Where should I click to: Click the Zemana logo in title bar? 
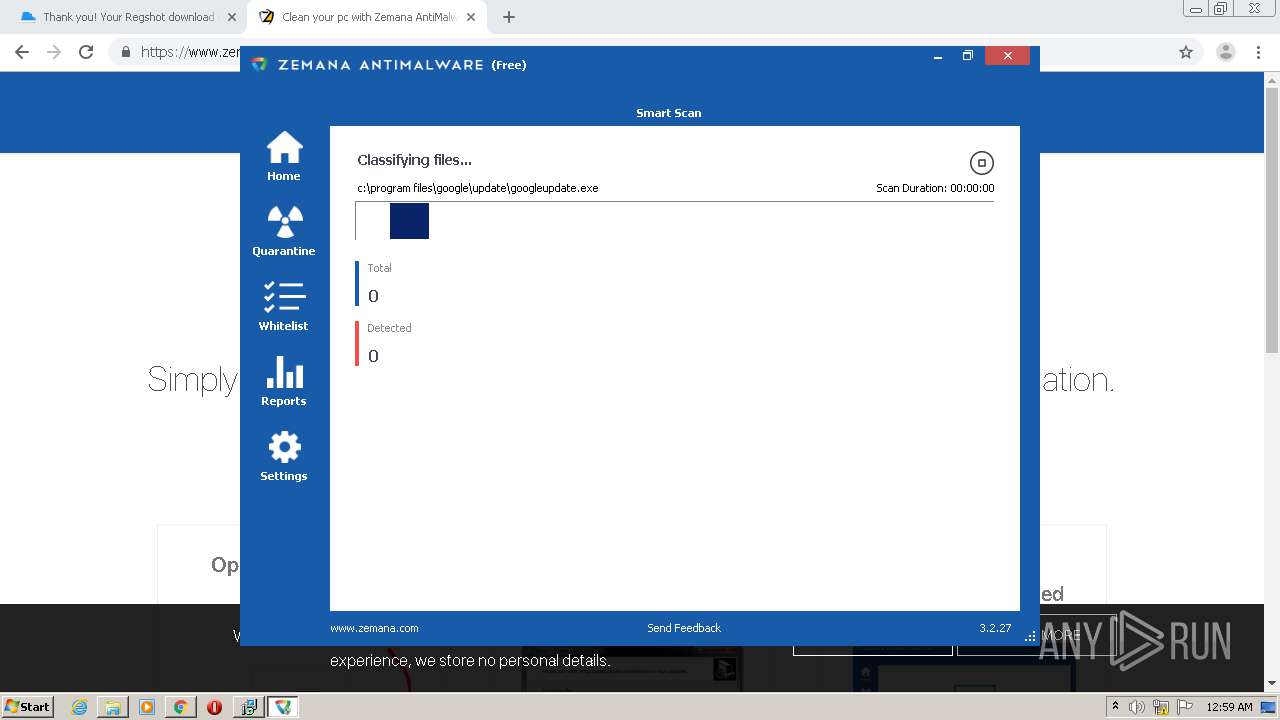click(260, 64)
